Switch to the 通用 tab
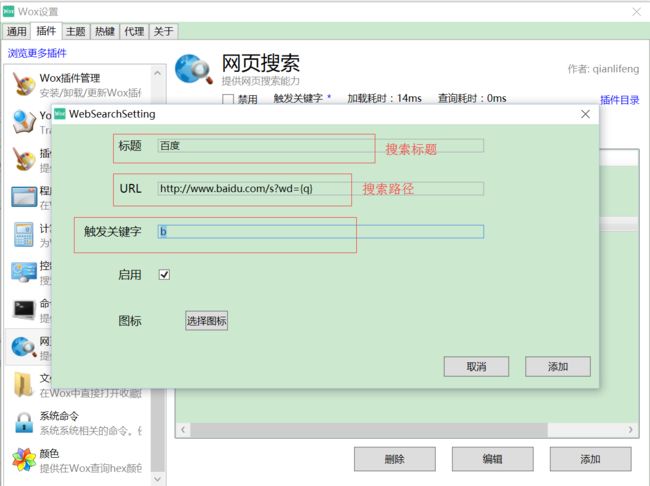650x486 pixels. point(17,32)
